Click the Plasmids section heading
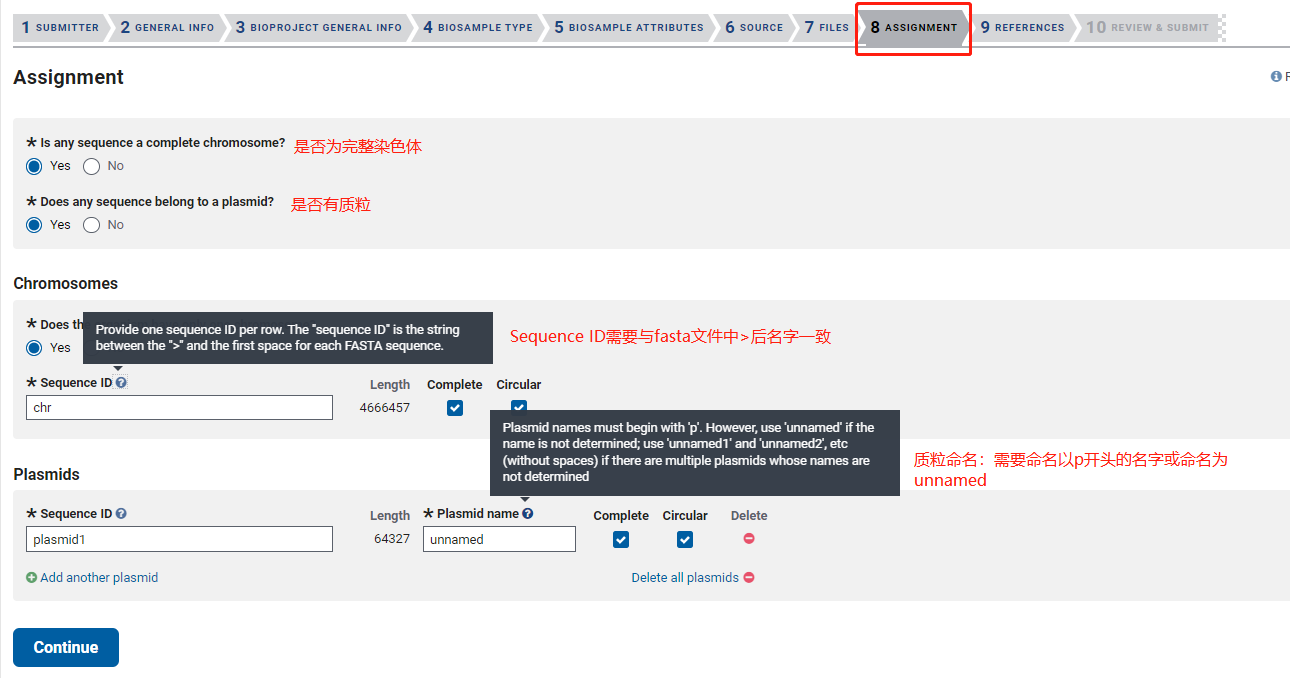Screen dimensions: 1290x678 pos(47,474)
